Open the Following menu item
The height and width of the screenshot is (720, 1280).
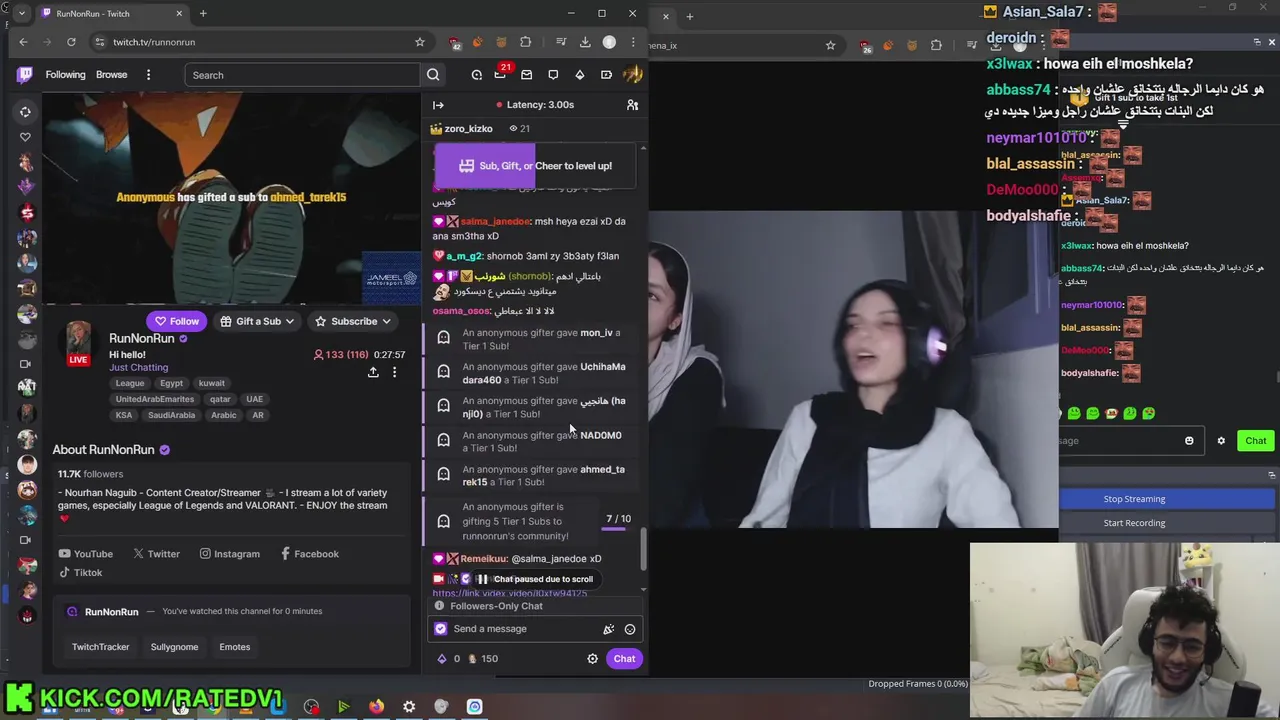(x=65, y=75)
